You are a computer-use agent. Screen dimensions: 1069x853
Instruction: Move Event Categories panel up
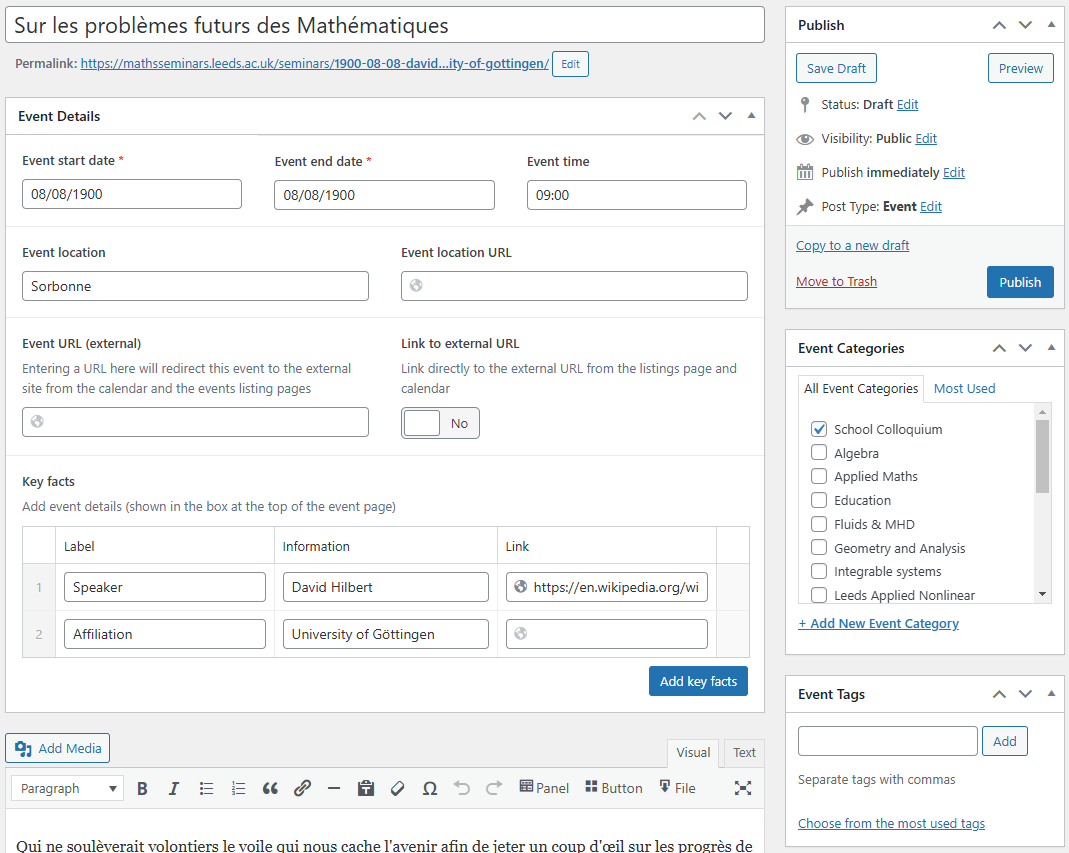999,348
